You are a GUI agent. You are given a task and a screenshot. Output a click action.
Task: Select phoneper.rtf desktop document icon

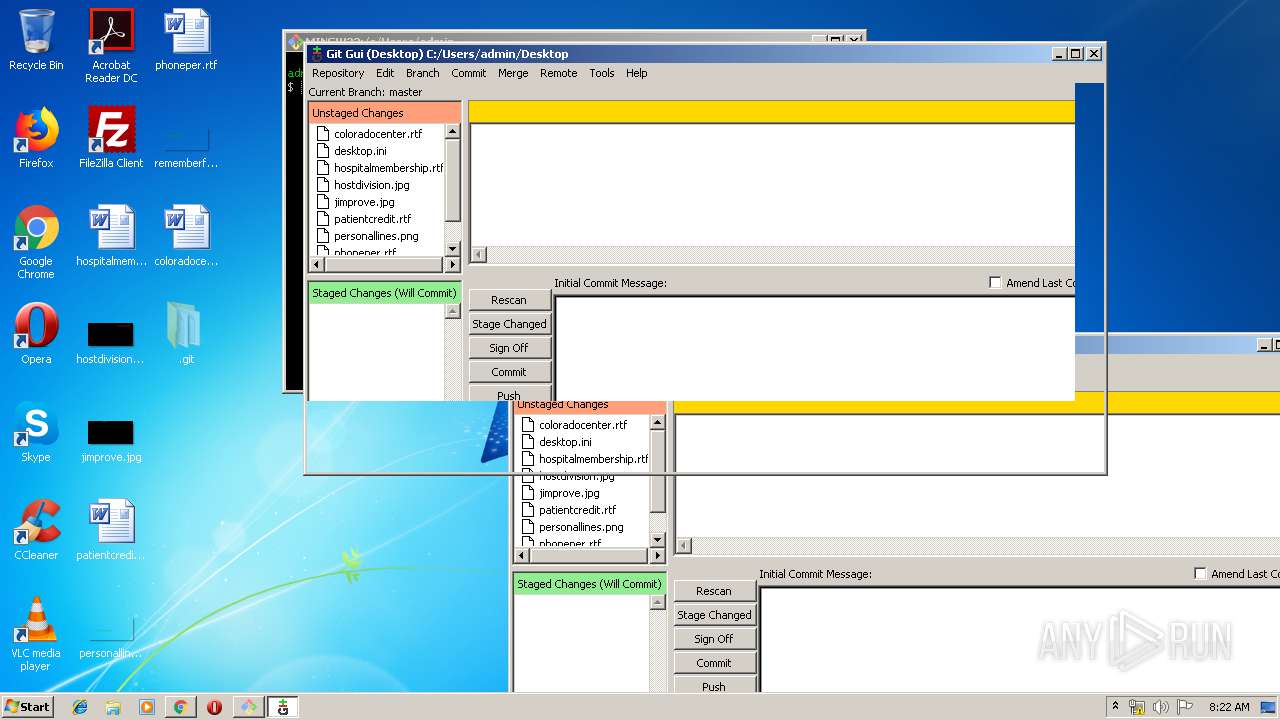tap(186, 42)
